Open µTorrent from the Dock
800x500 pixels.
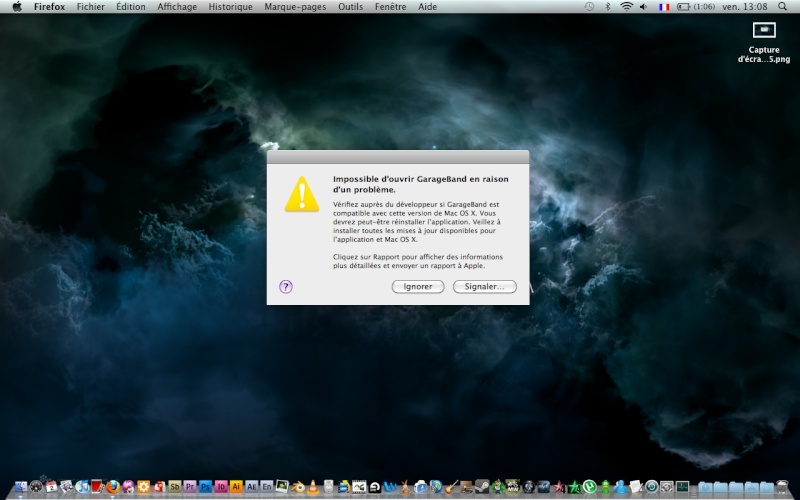(589, 487)
